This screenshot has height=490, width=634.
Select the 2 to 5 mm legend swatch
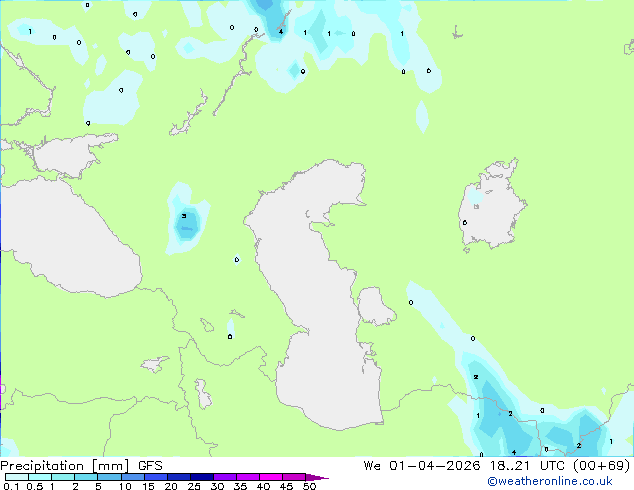tap(86, 477)
